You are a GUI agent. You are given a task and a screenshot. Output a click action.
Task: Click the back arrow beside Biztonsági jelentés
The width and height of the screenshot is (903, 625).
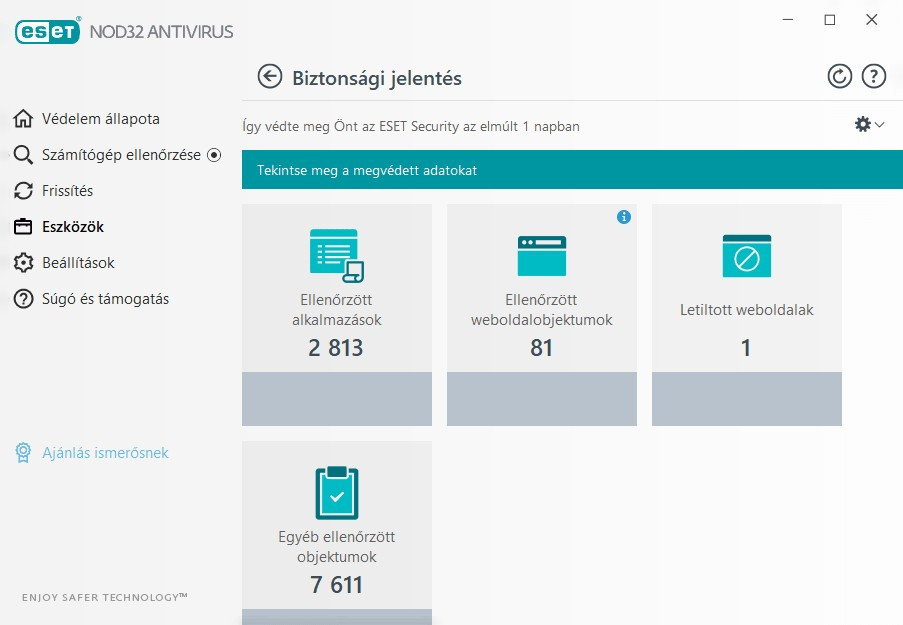(270, 76)
